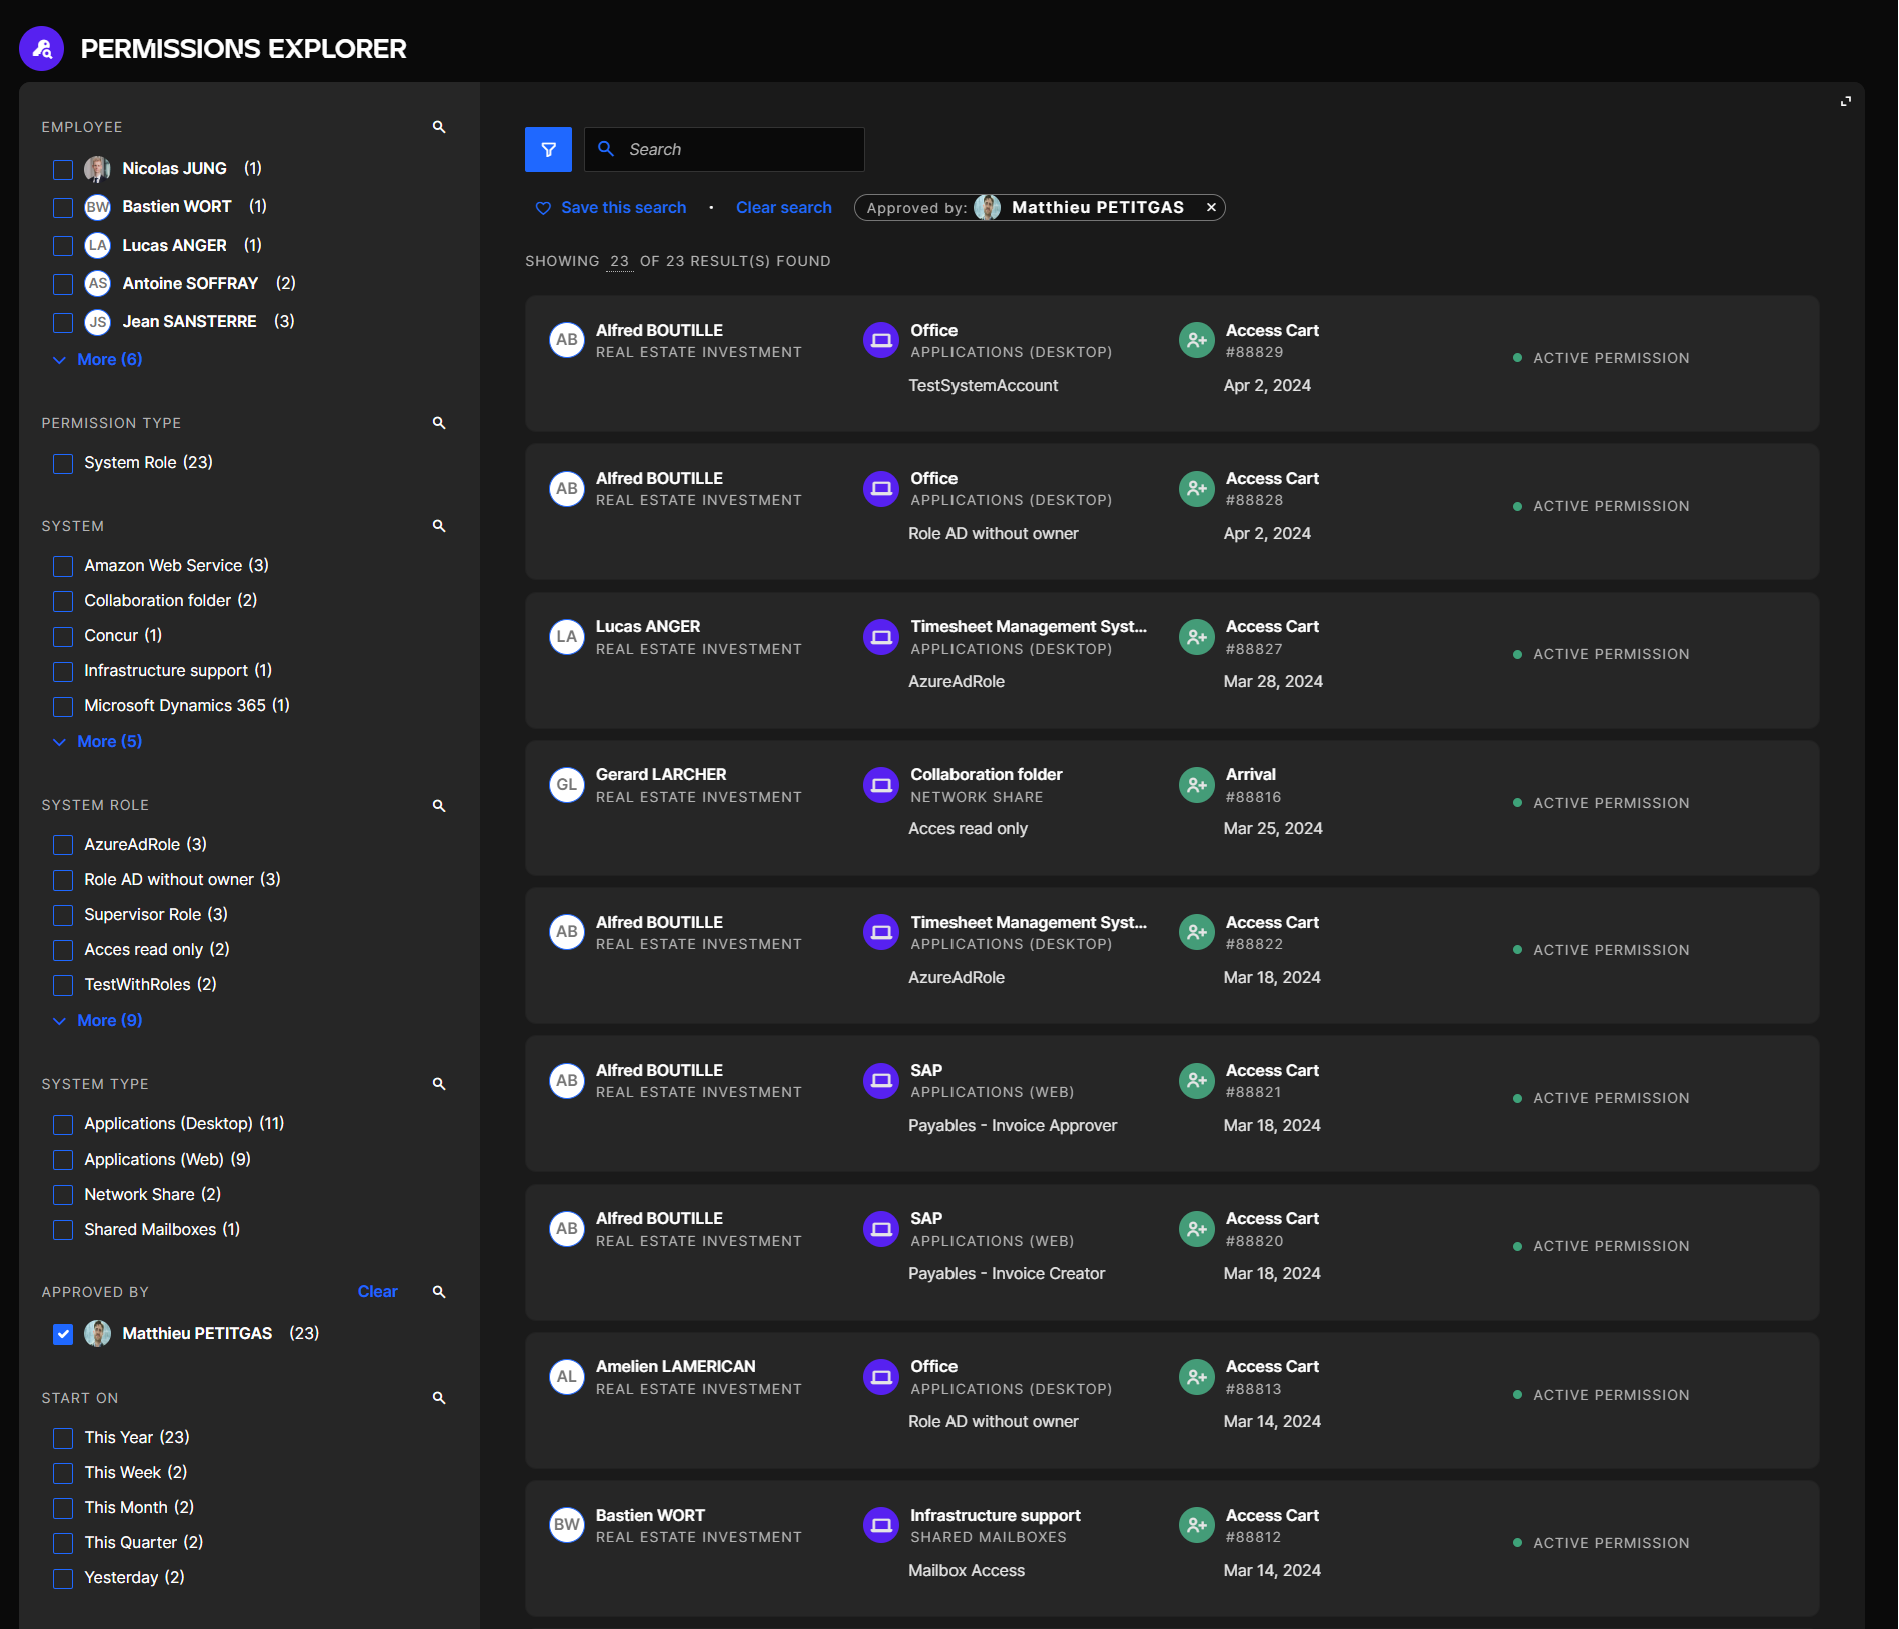Click SAP system icon for Invoice Approver
Viewport: 1899px width, 1629px height.
880,1081
